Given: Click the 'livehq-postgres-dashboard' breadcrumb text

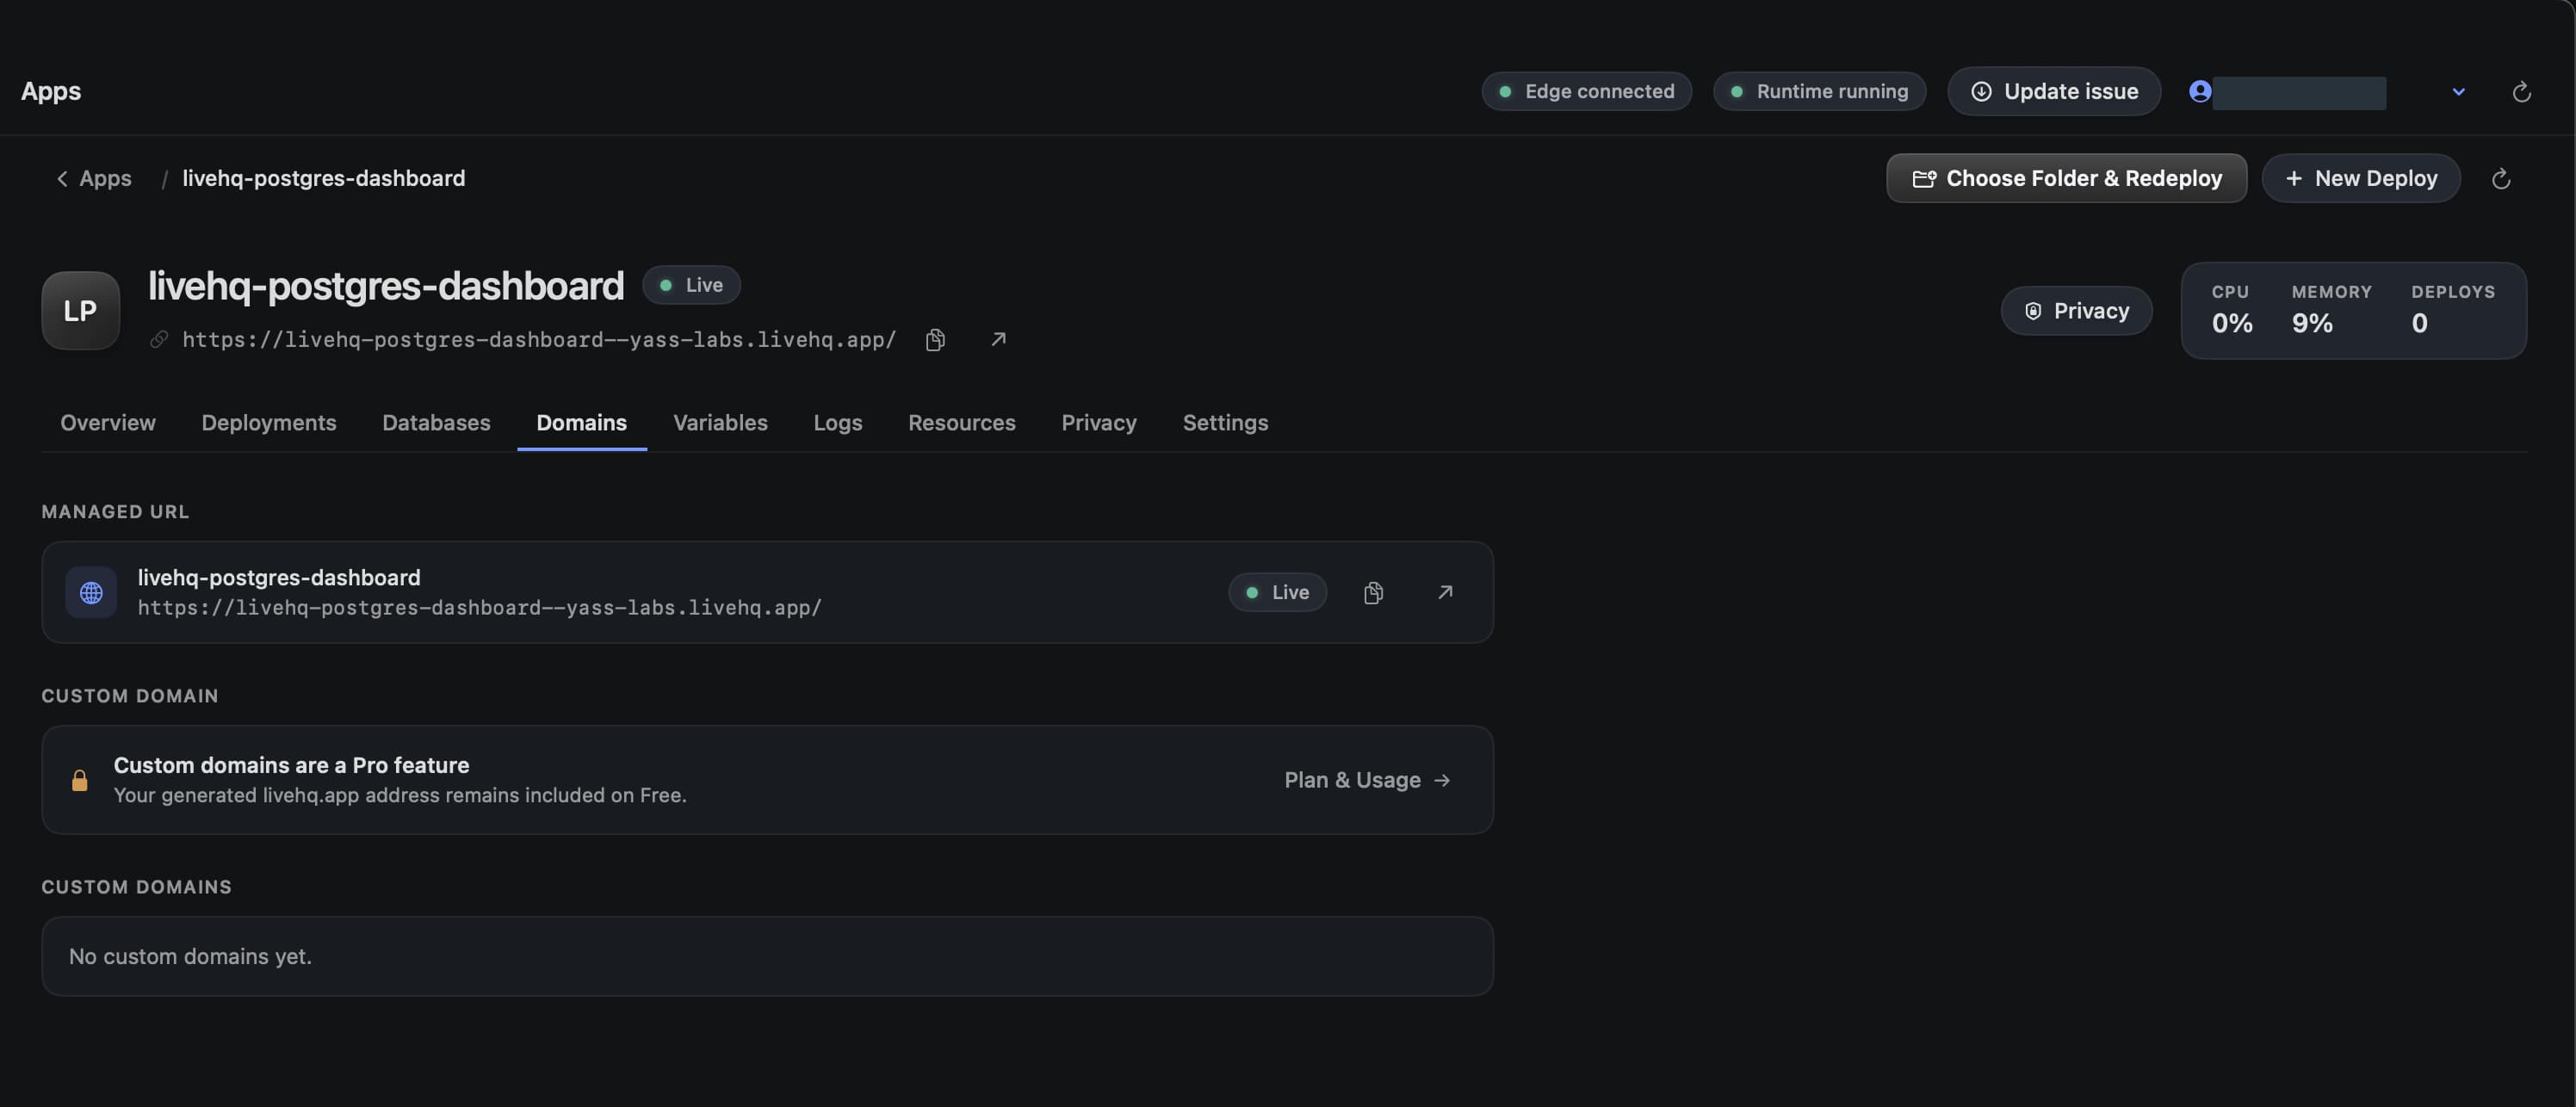Looking at the screenshot, I should point(323,179).
